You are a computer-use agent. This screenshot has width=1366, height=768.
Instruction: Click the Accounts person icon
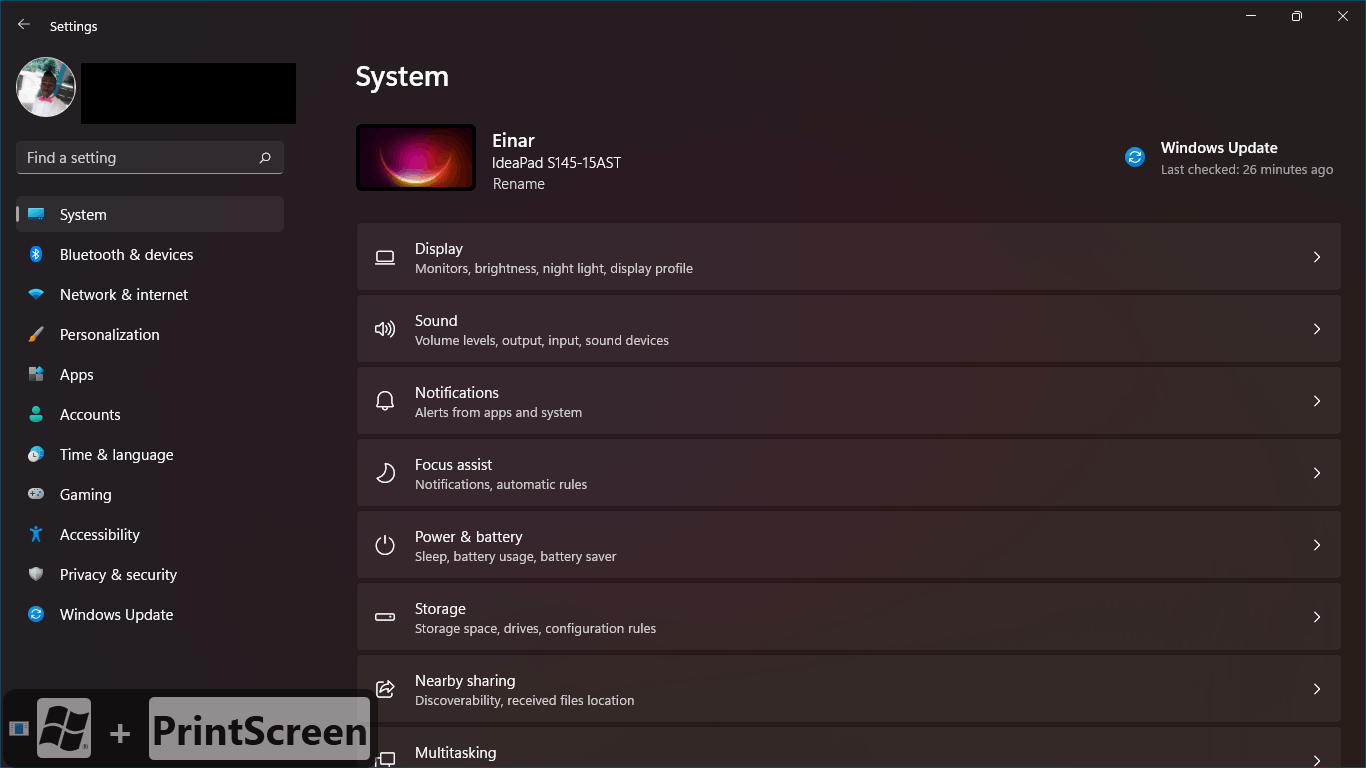pyautogui.click(x=36, y=414)
